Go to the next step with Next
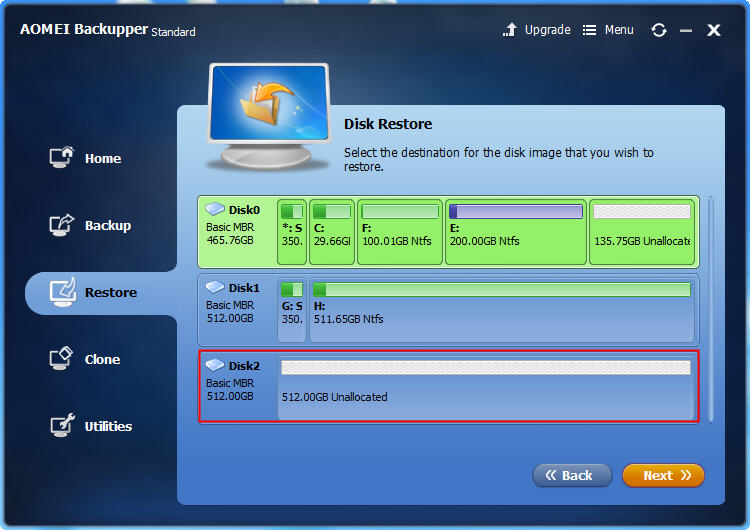The width and height of the screenshot is (750, 530). pyautogui.click(x=663, y=475)
